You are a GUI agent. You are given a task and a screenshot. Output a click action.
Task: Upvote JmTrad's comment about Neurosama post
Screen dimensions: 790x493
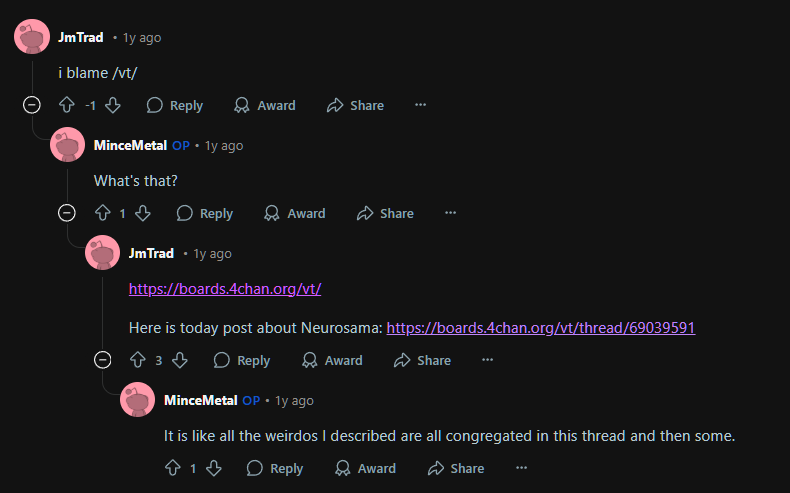click(x=138, y=360)
